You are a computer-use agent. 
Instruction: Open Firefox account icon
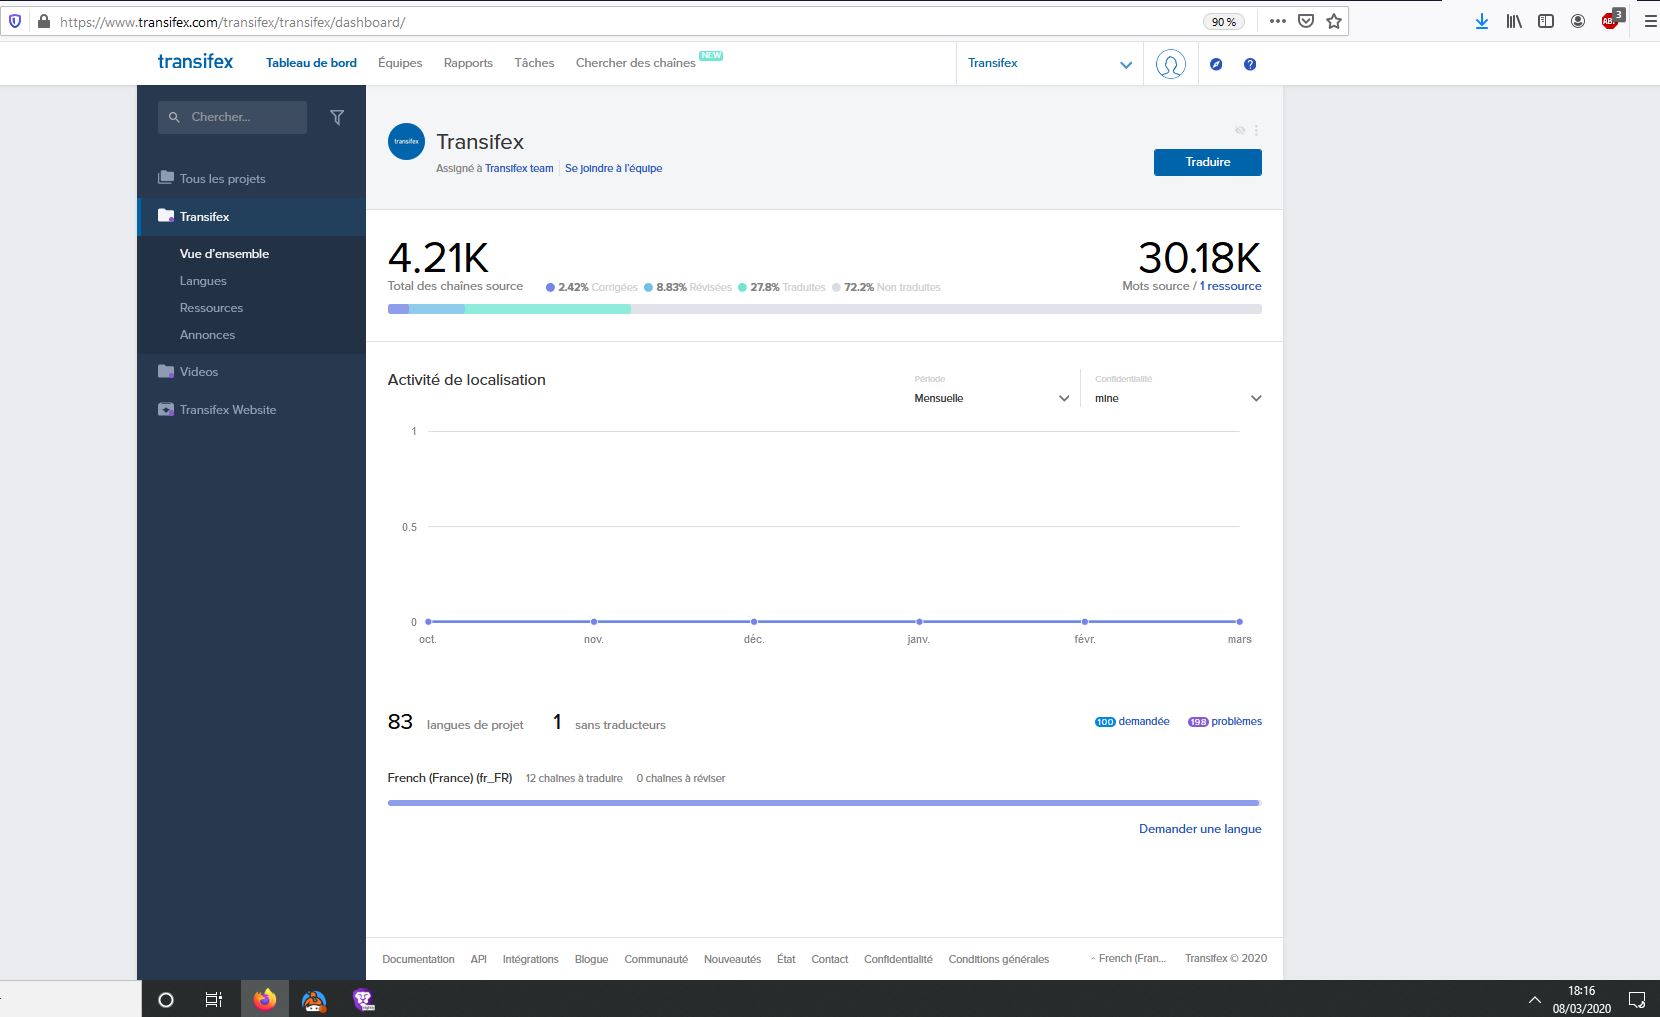(1578, 21)
